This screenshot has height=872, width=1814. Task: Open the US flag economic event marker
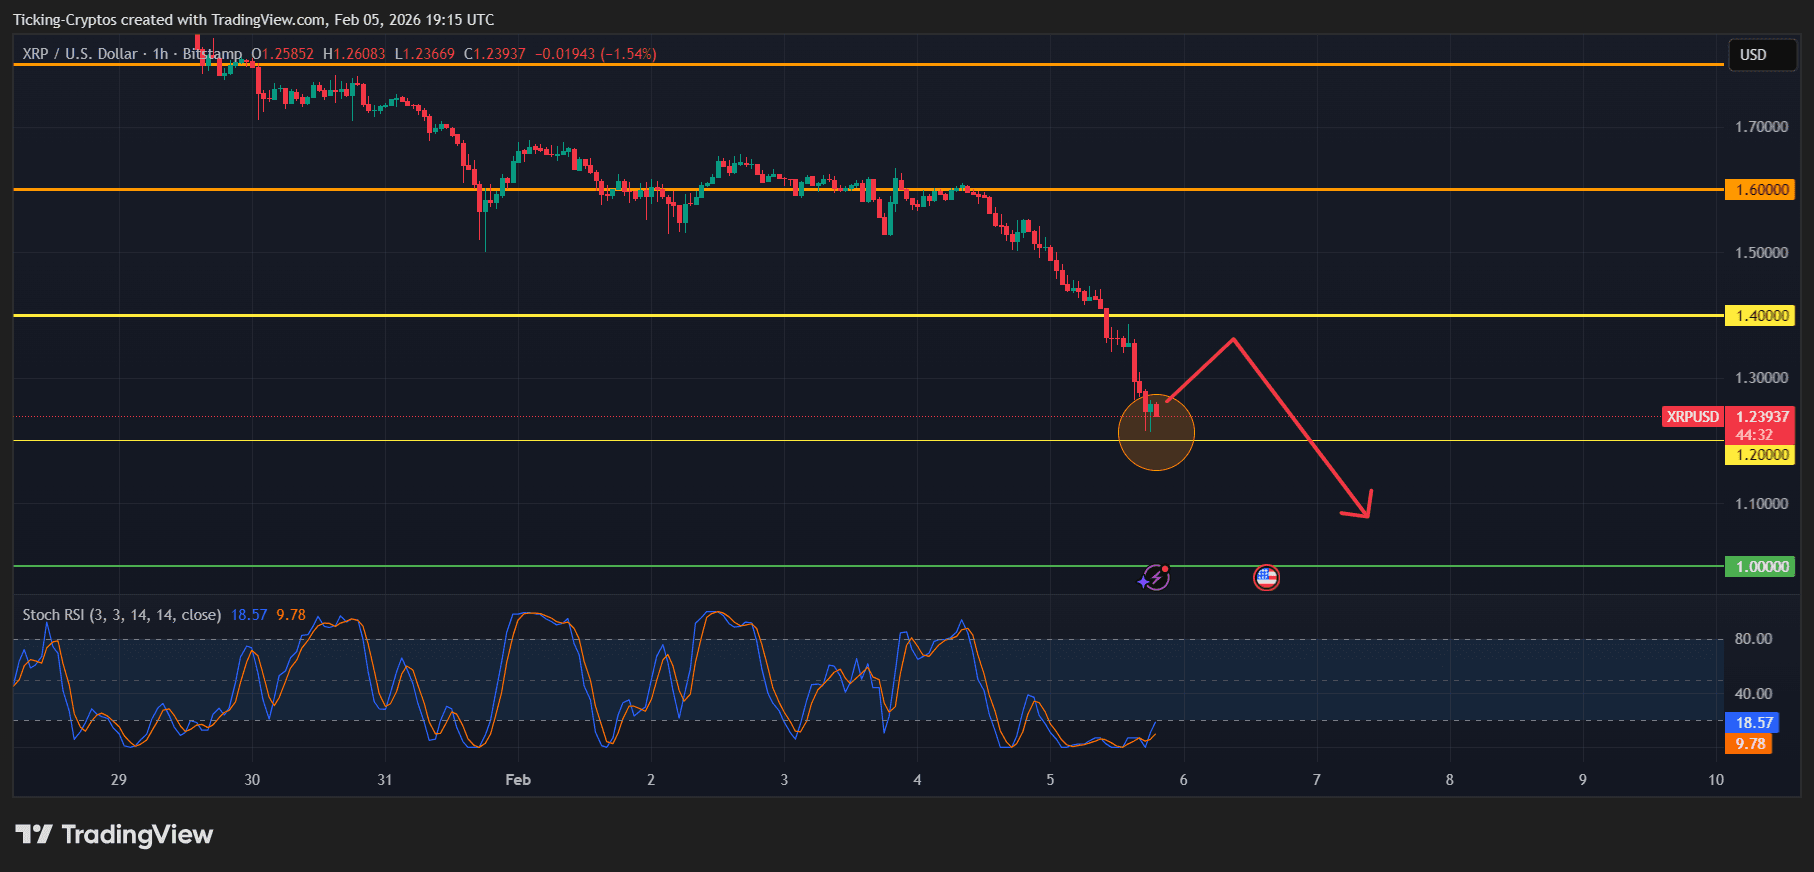coord(1266,577)
